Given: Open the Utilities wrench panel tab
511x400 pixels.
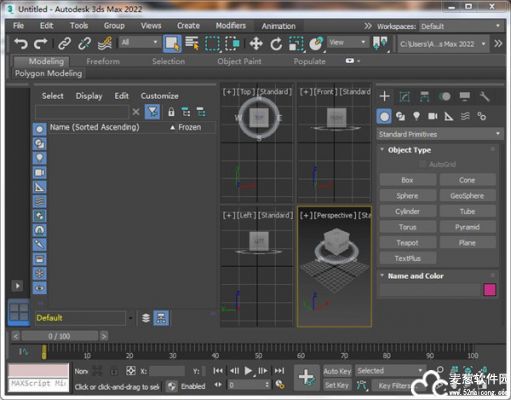Looking at the screenshot, I should (484, 97).
